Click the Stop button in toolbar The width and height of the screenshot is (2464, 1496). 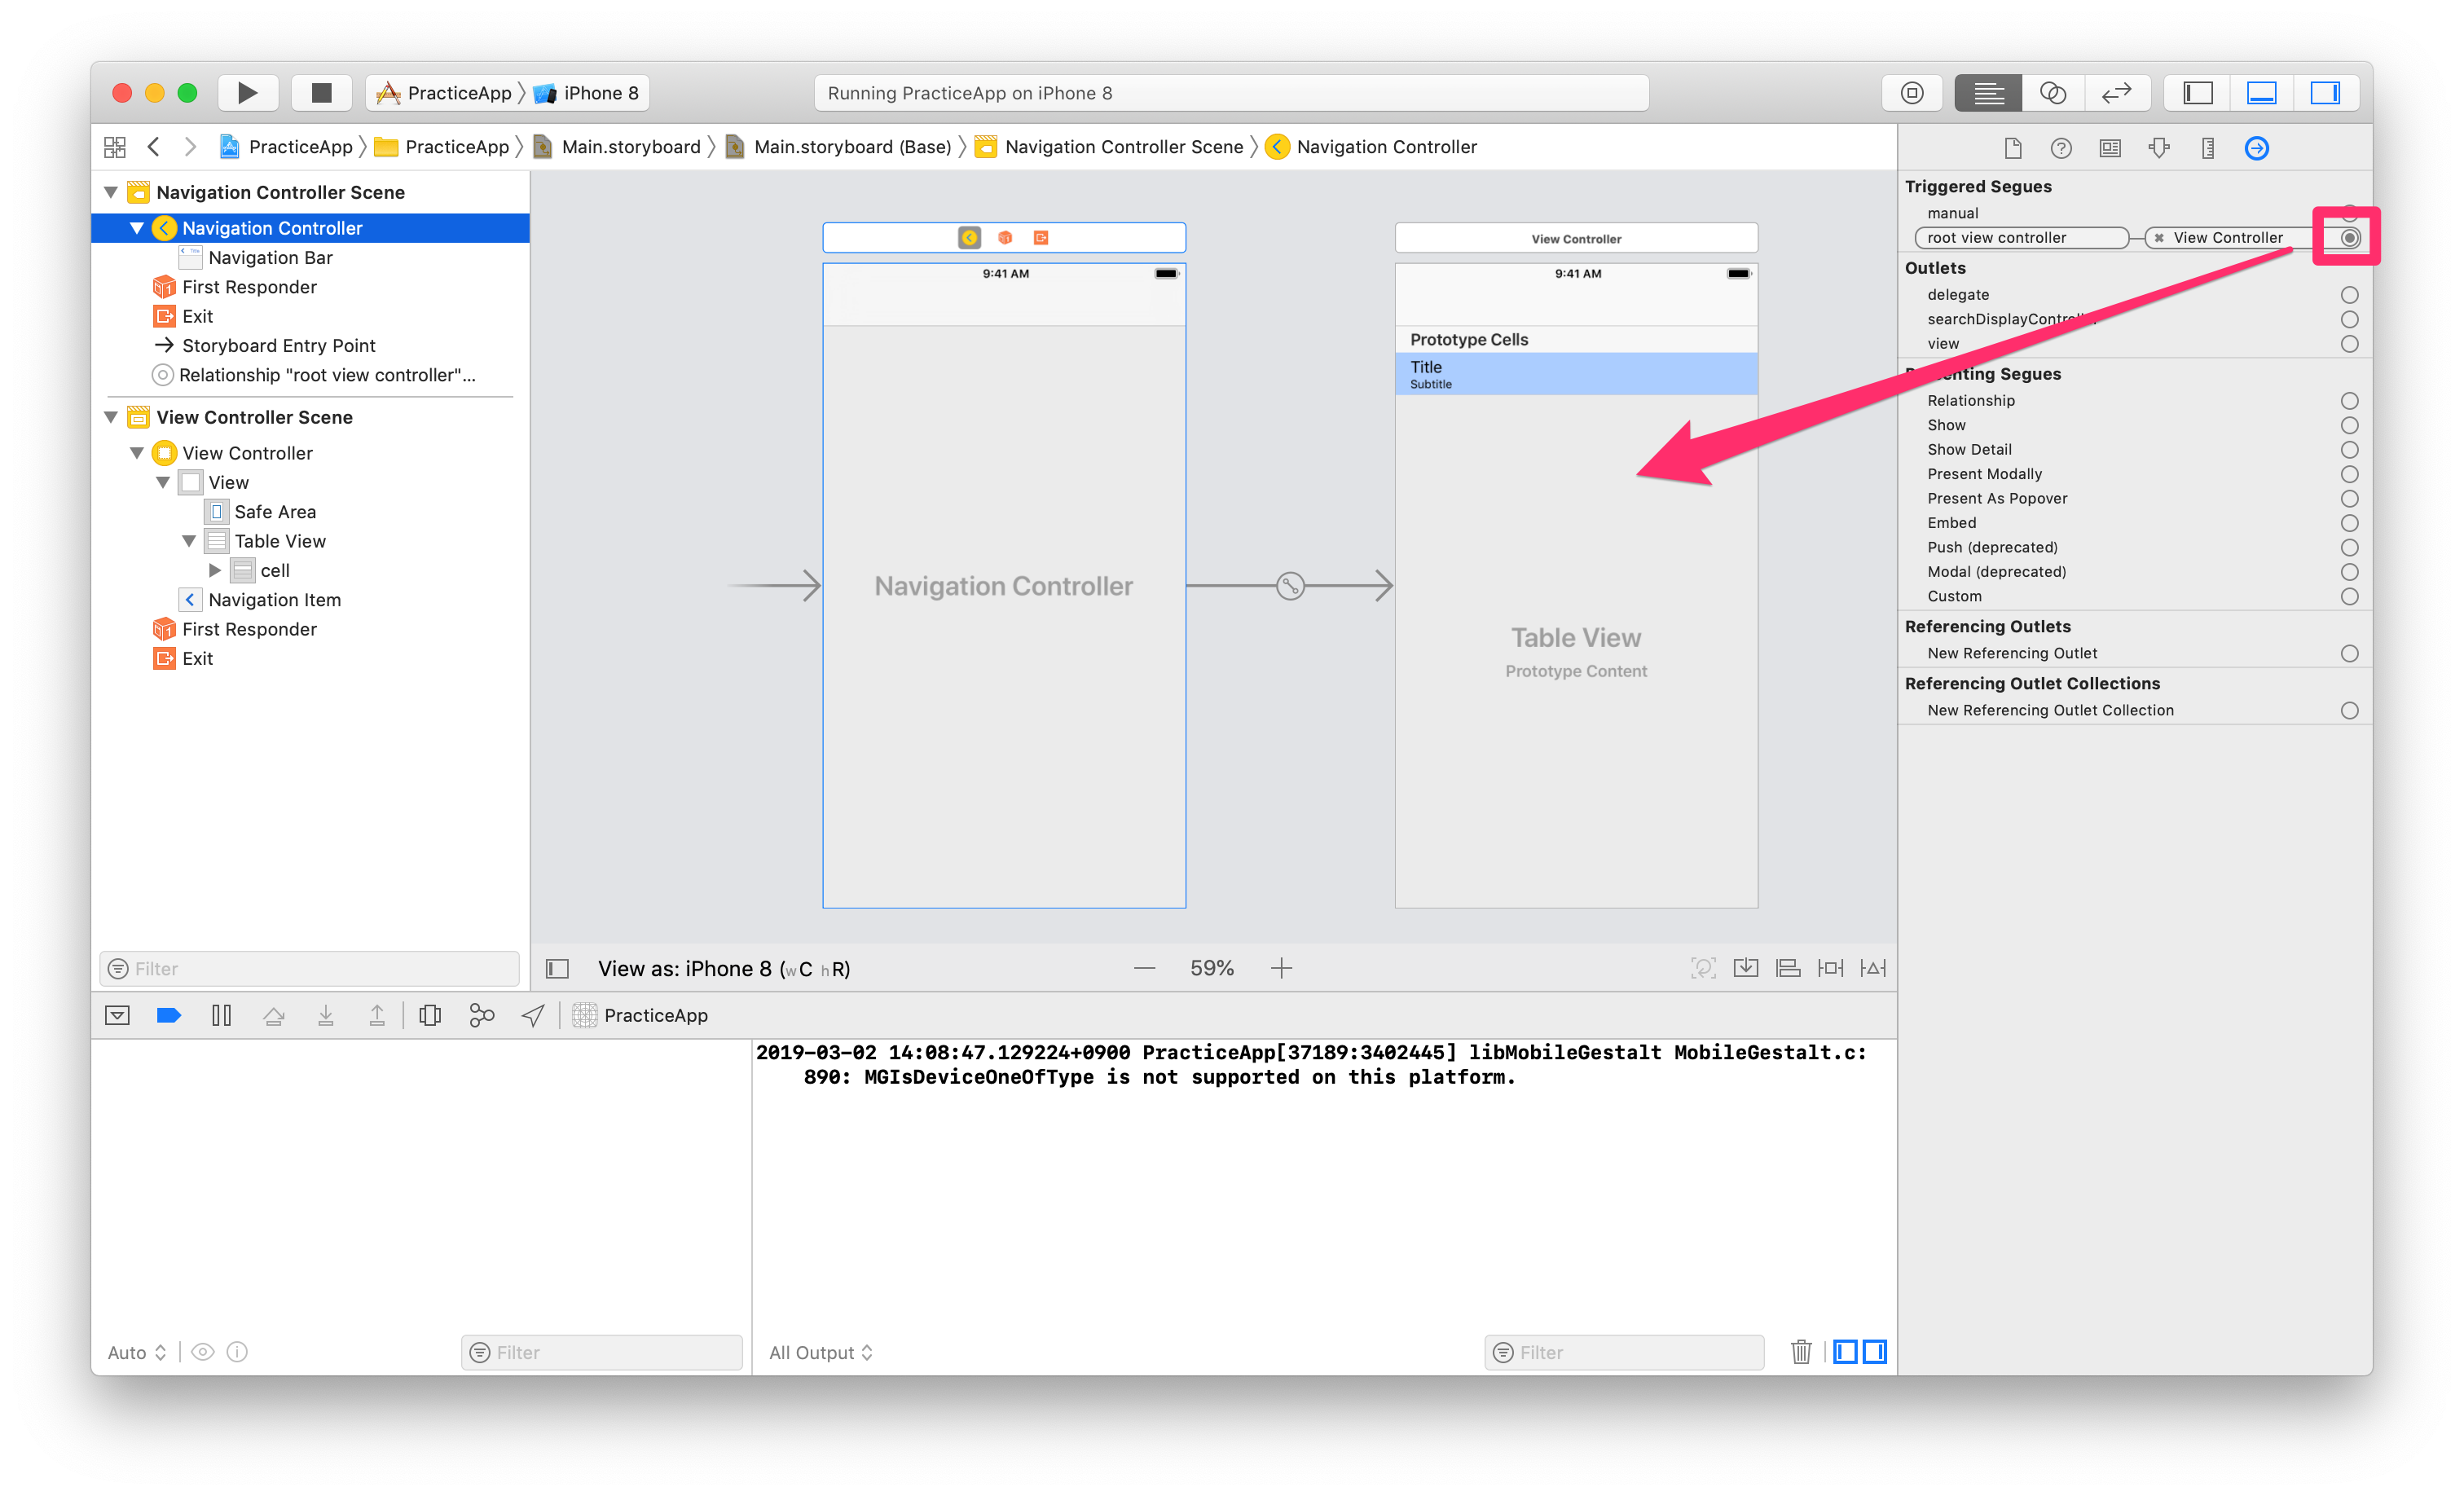(321, 93)
